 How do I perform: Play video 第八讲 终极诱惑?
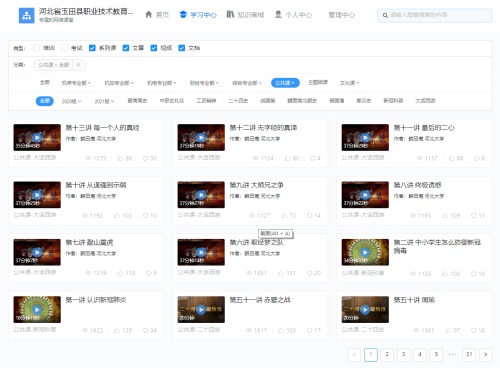coord(365,195)
